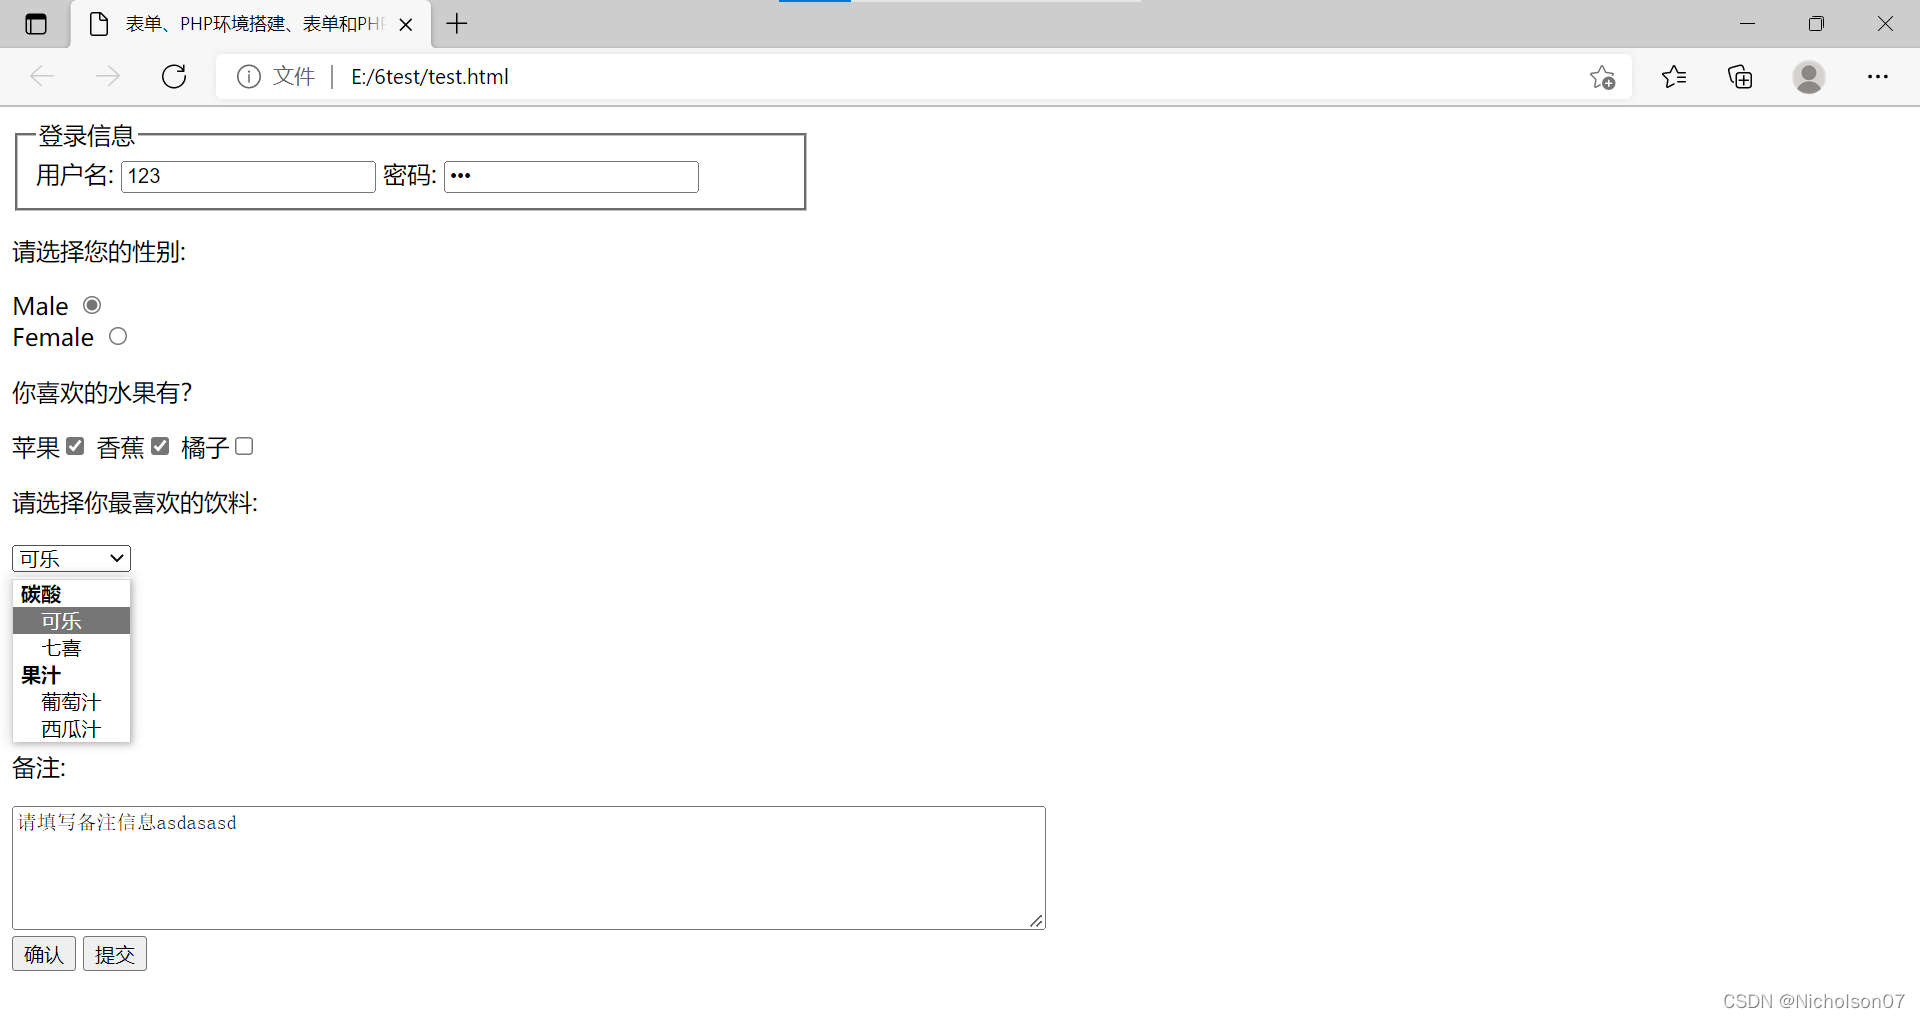1920x1018 pixels.
Task: Click the 备注 textarea
Action: click(529, 868)
